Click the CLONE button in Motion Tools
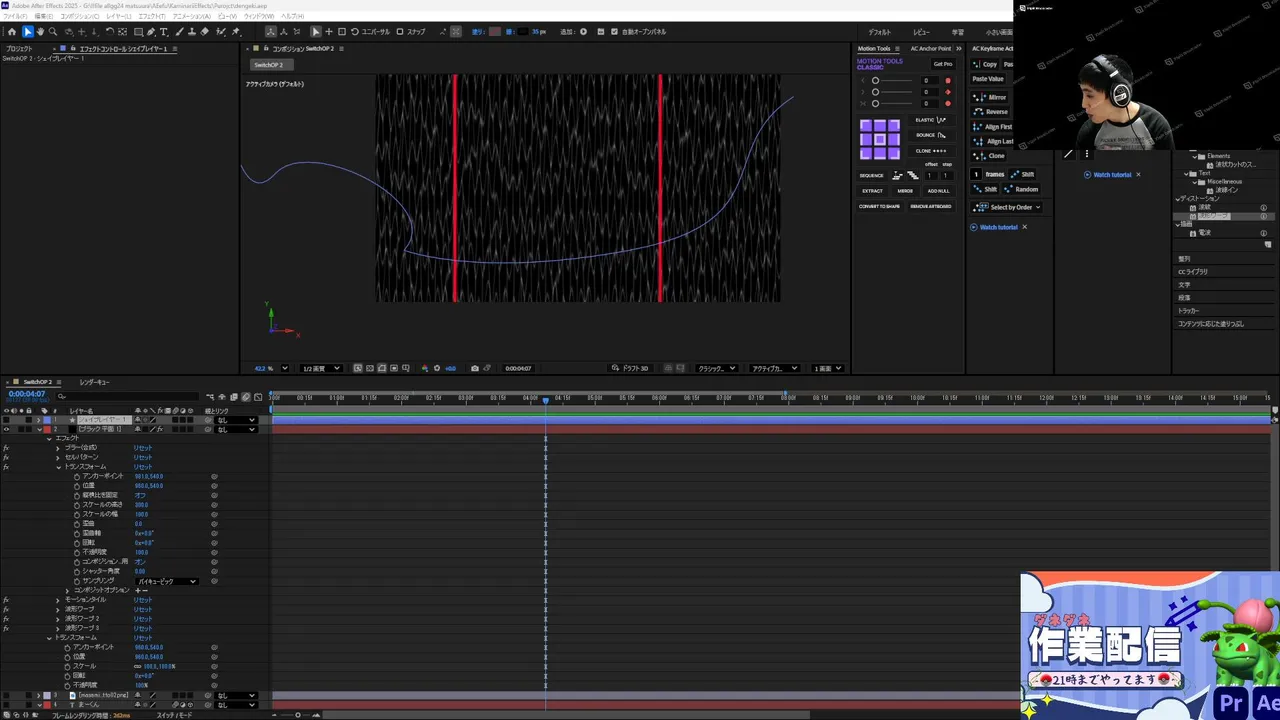 point(932,151)
